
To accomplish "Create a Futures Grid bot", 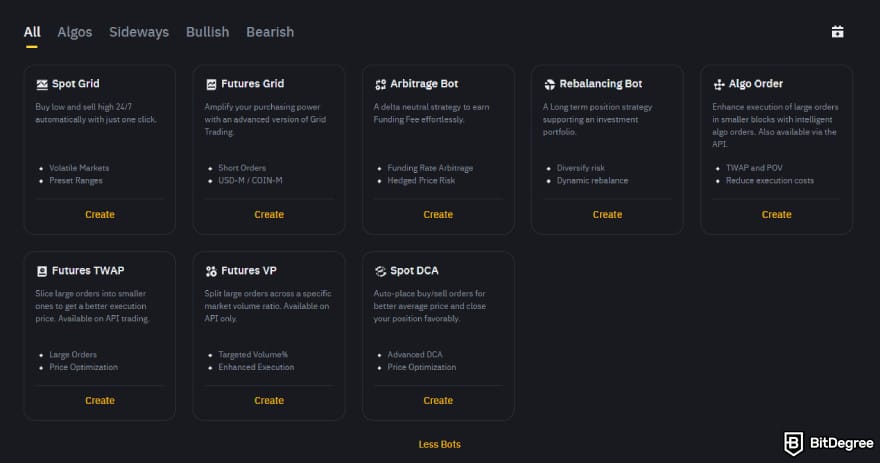I will coord(269,214).
